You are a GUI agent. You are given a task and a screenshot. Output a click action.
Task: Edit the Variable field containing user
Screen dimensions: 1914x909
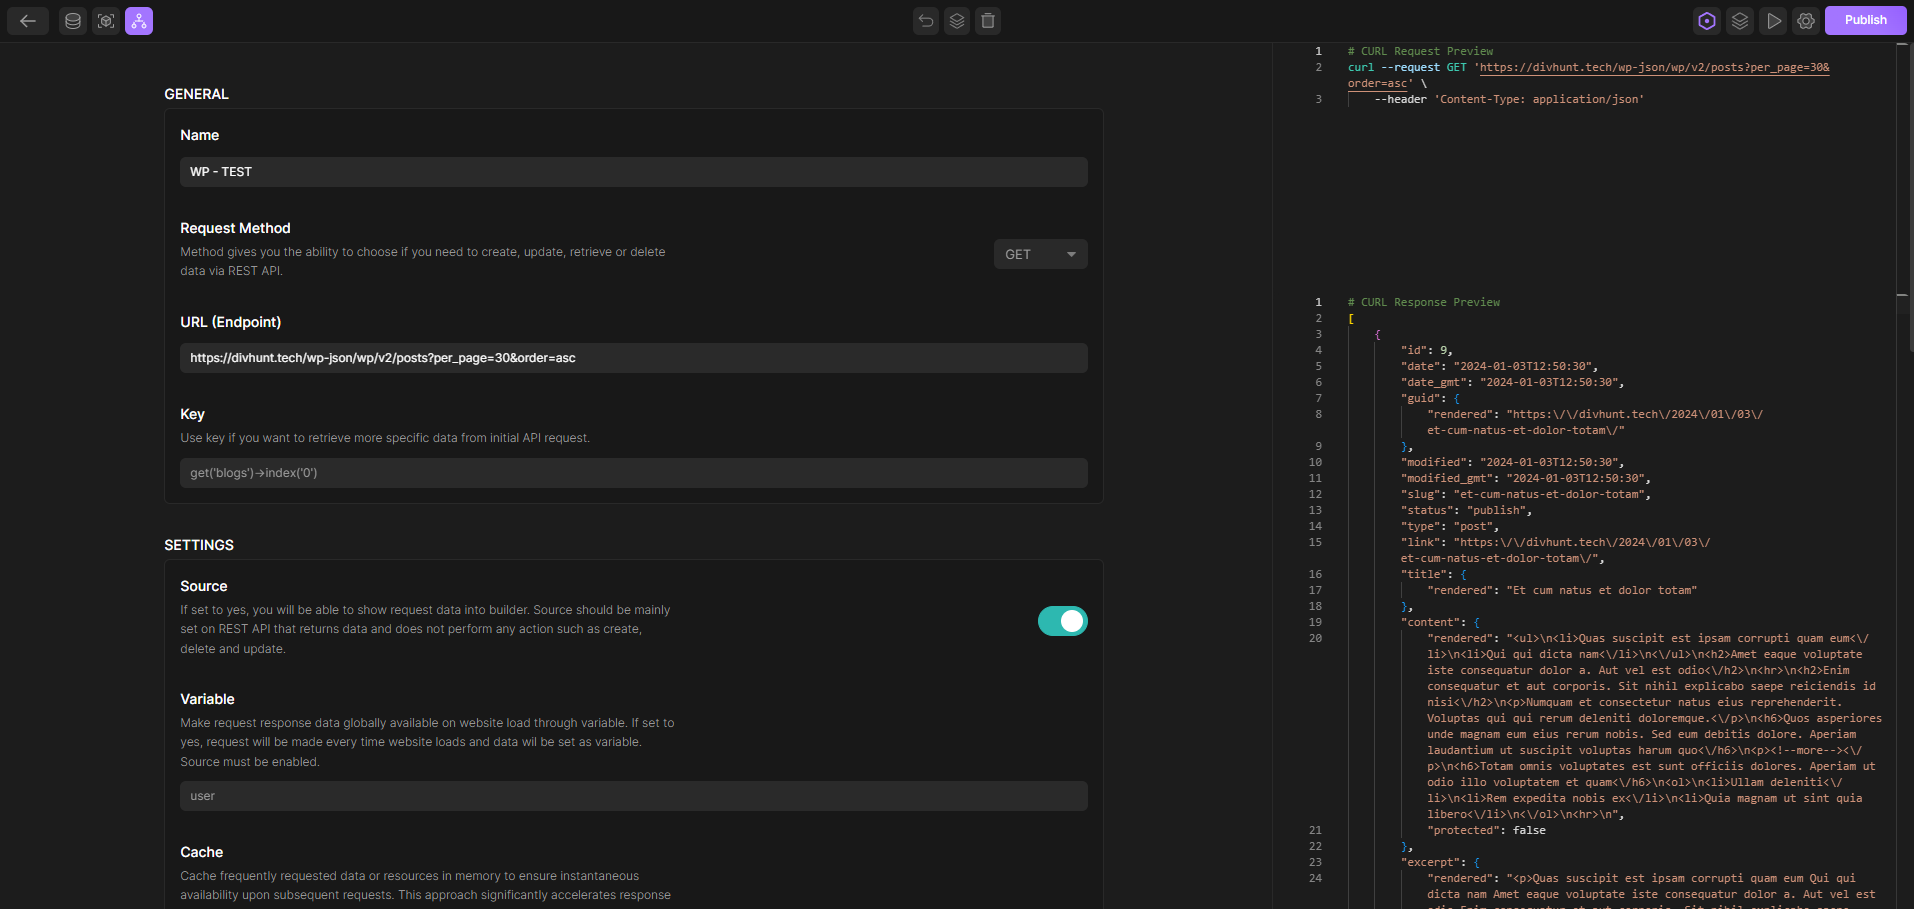pos(633,796)
